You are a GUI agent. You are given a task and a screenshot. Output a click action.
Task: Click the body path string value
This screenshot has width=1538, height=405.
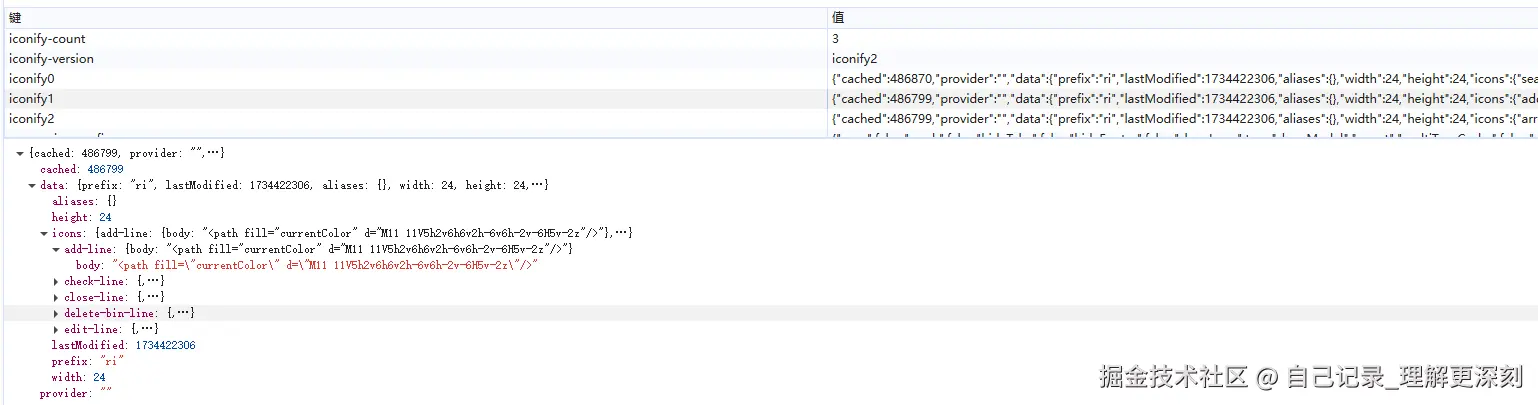click(327, 265)
